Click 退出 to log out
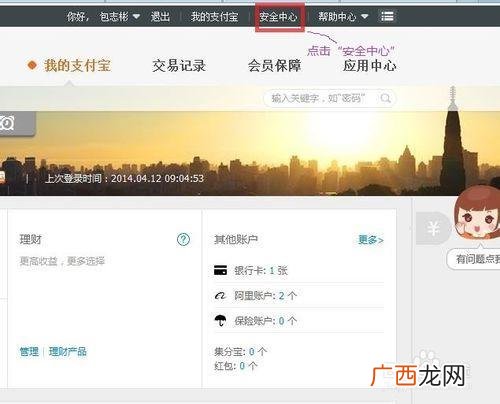The width and height of the screenshot is (500, 404). 160,16
